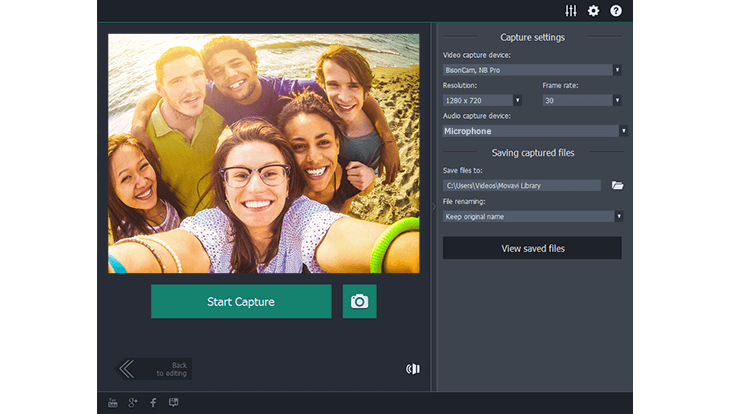The image size is (730, 414).
Task: Open the feedback chat icon in footer
Action: tap(173, 402)
